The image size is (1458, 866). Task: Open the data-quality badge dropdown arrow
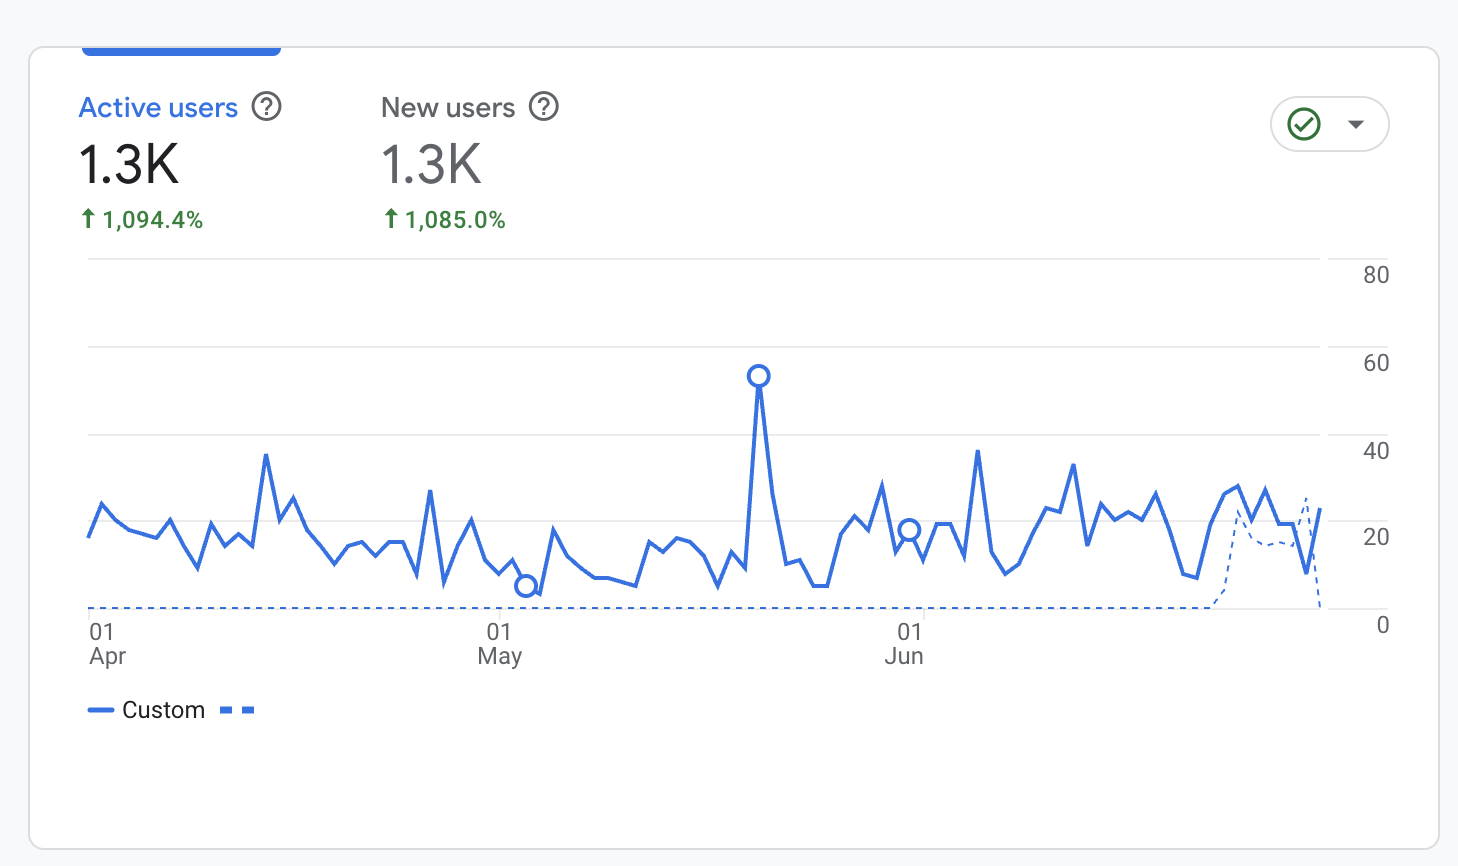(x=1356, y=123)
